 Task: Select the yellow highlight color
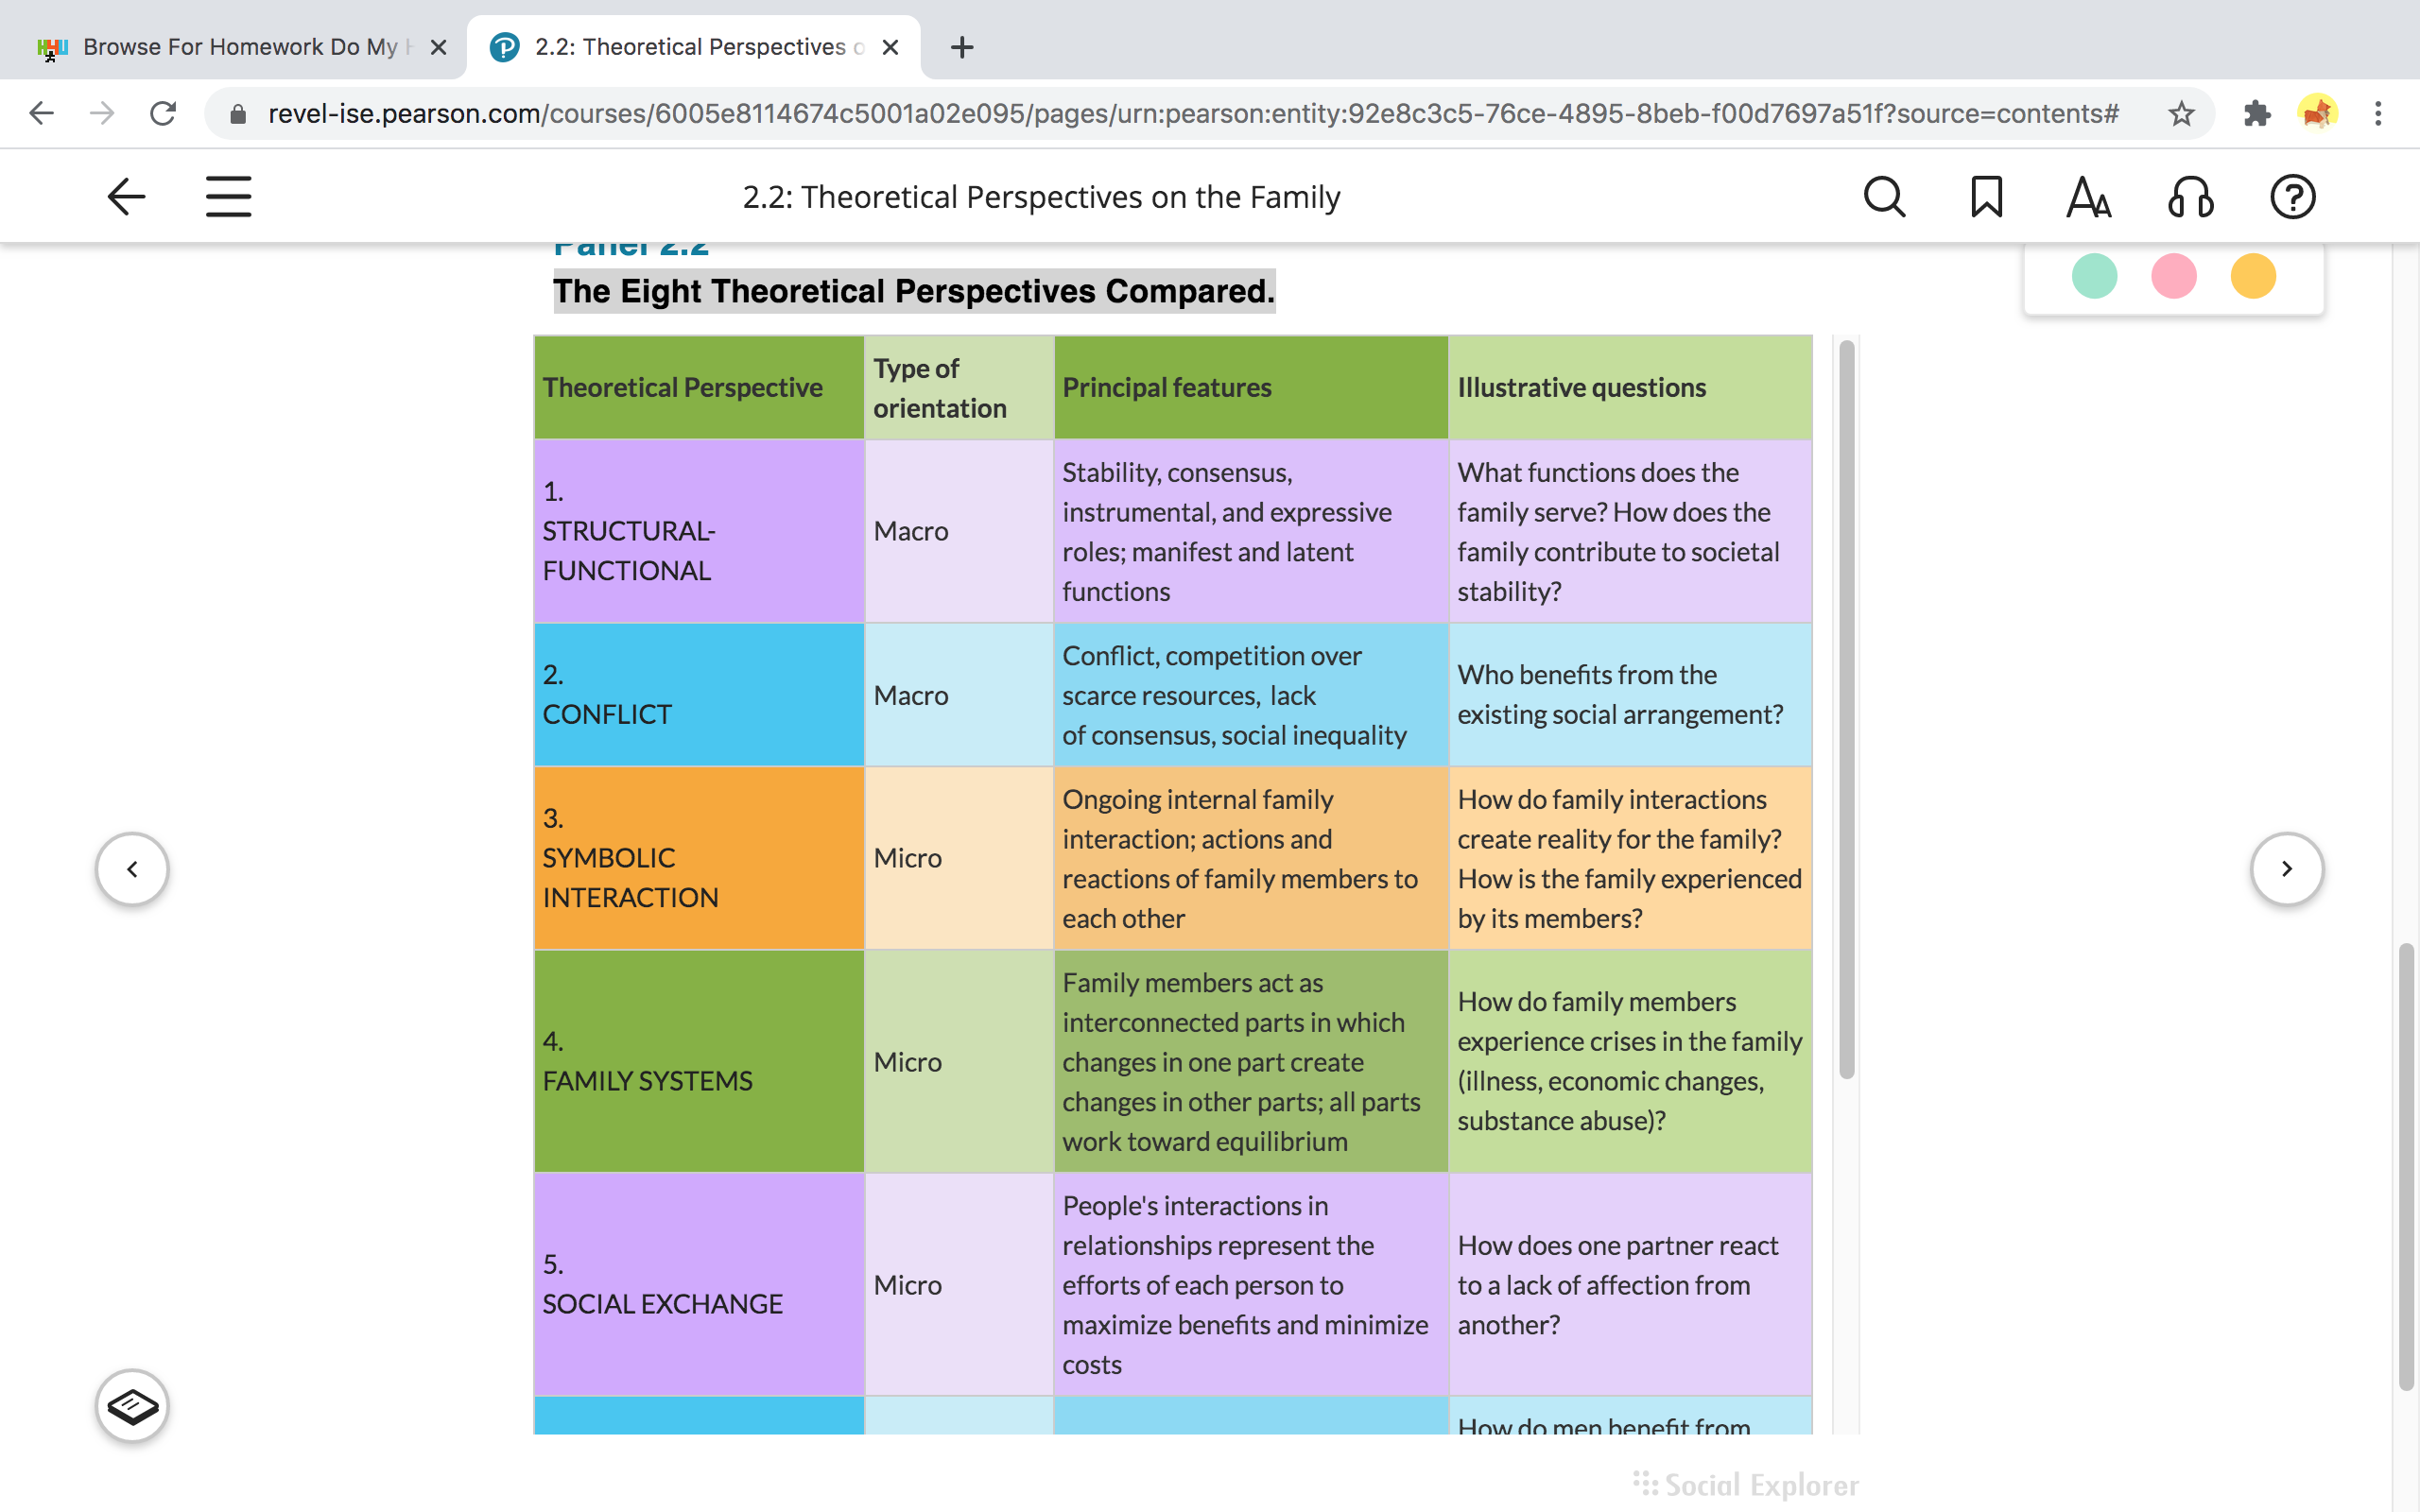click(2253, 276)
